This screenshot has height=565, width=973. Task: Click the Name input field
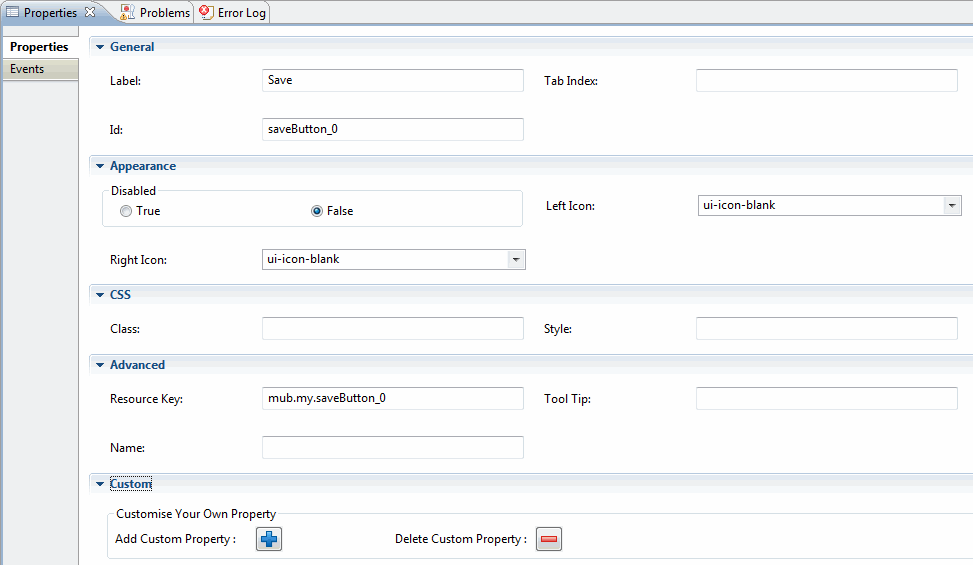coord(393,448)
